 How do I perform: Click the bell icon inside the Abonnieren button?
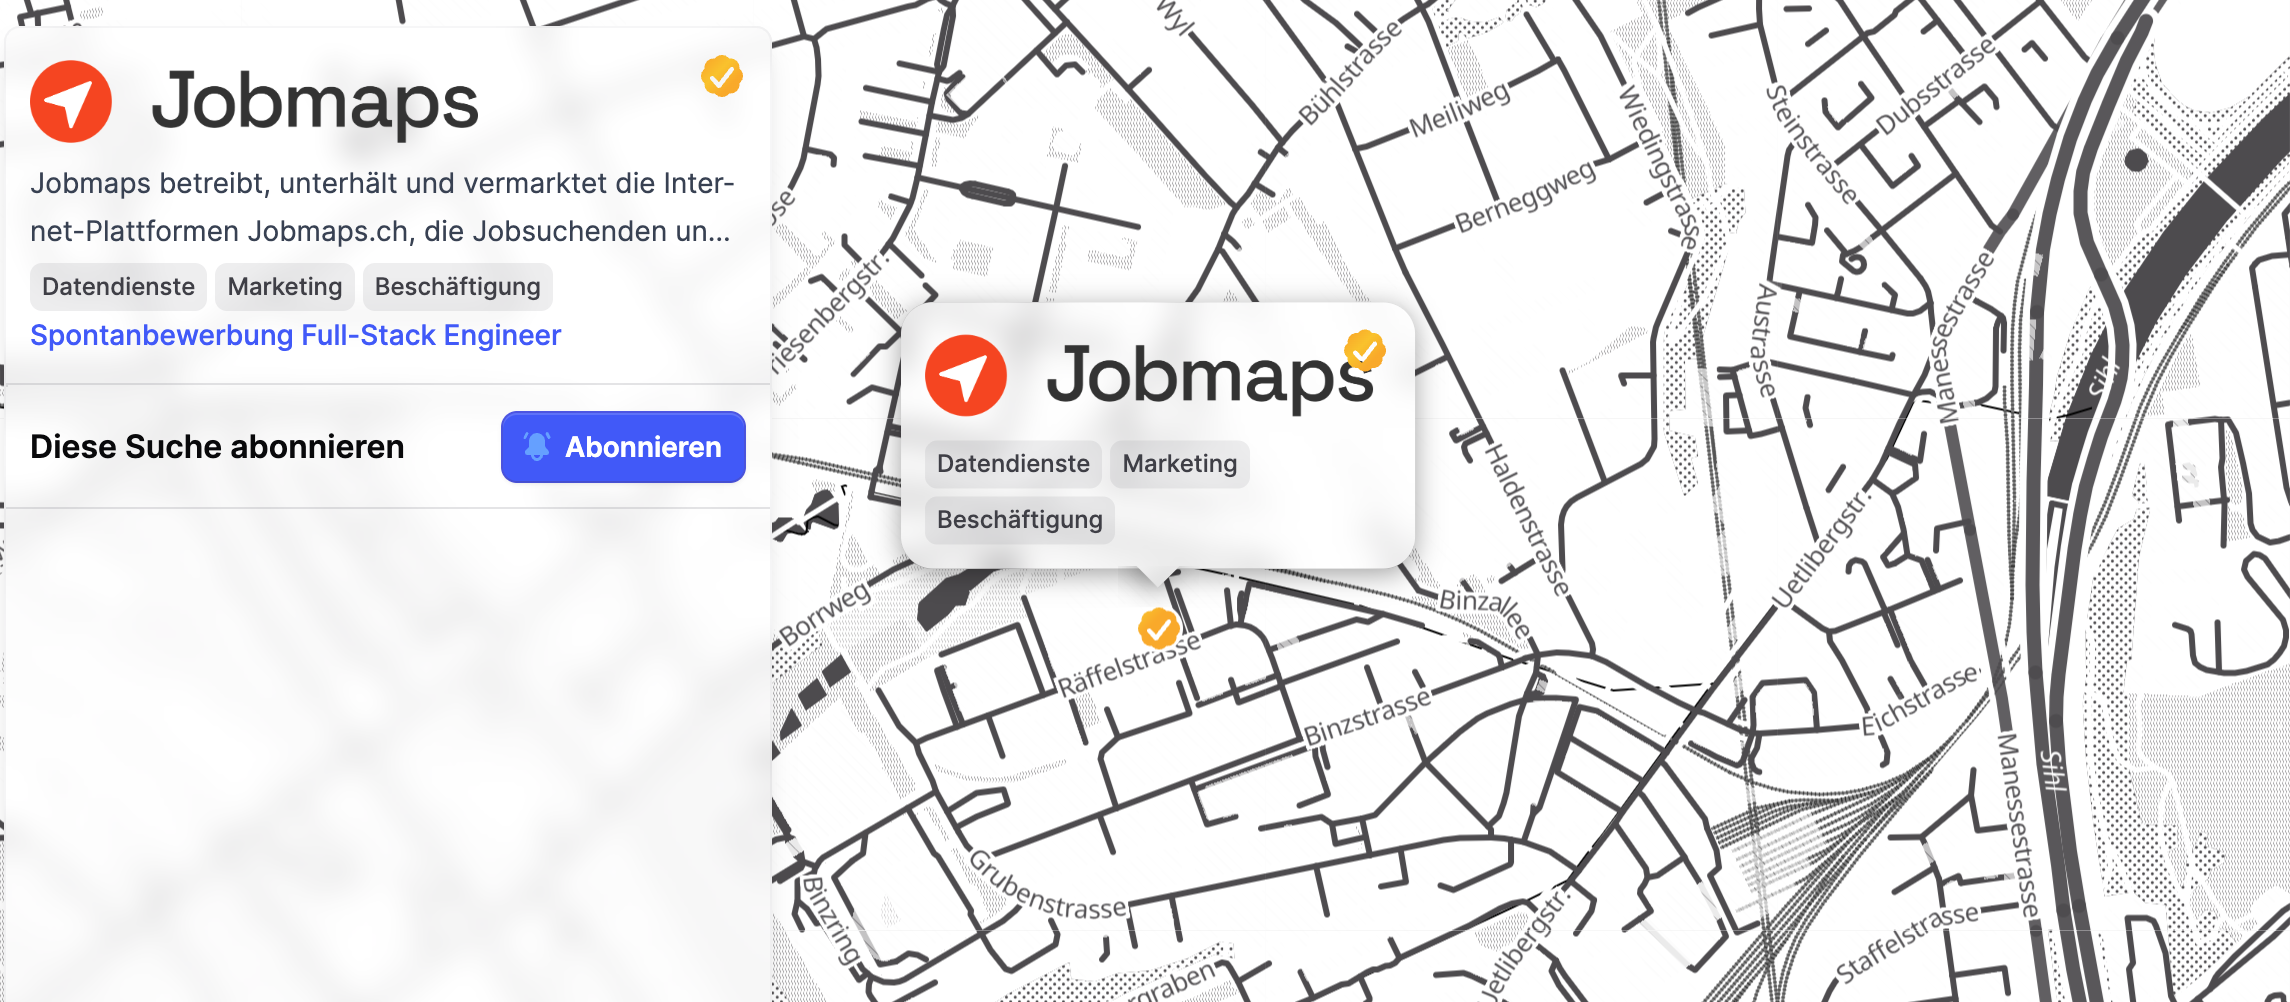coord(536,447)
